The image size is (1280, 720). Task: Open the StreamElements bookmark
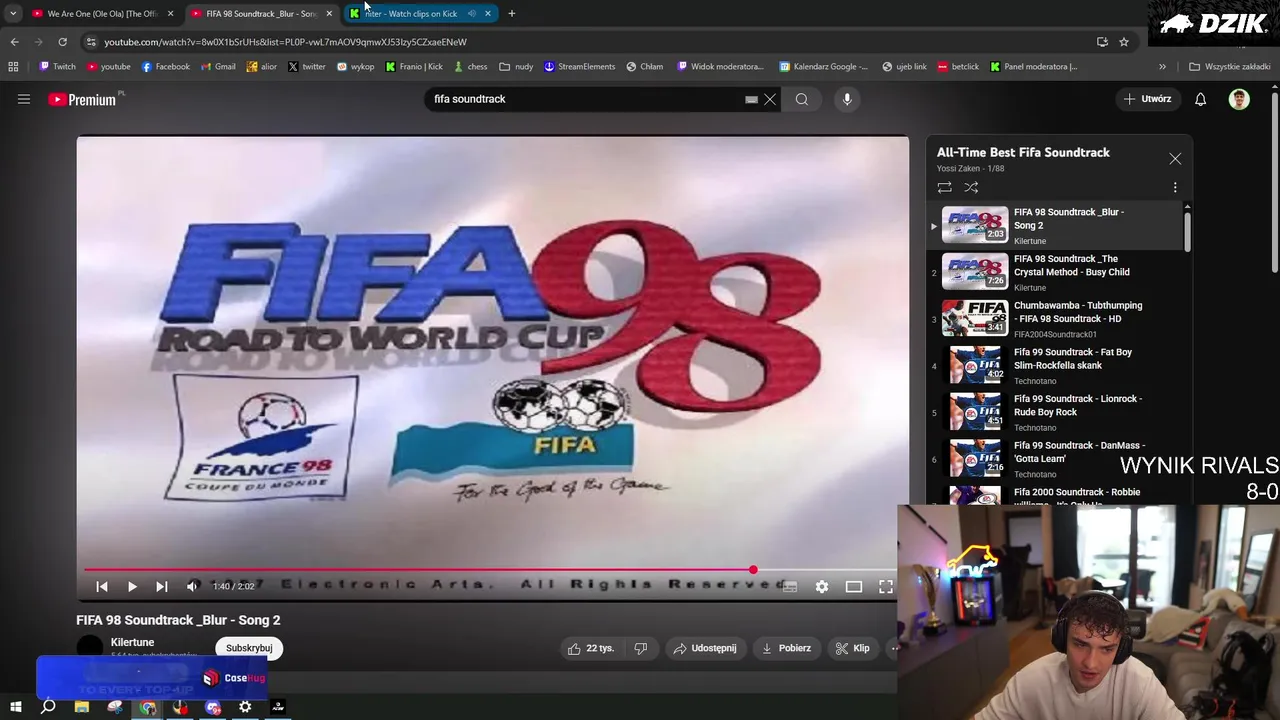(579, 67)
